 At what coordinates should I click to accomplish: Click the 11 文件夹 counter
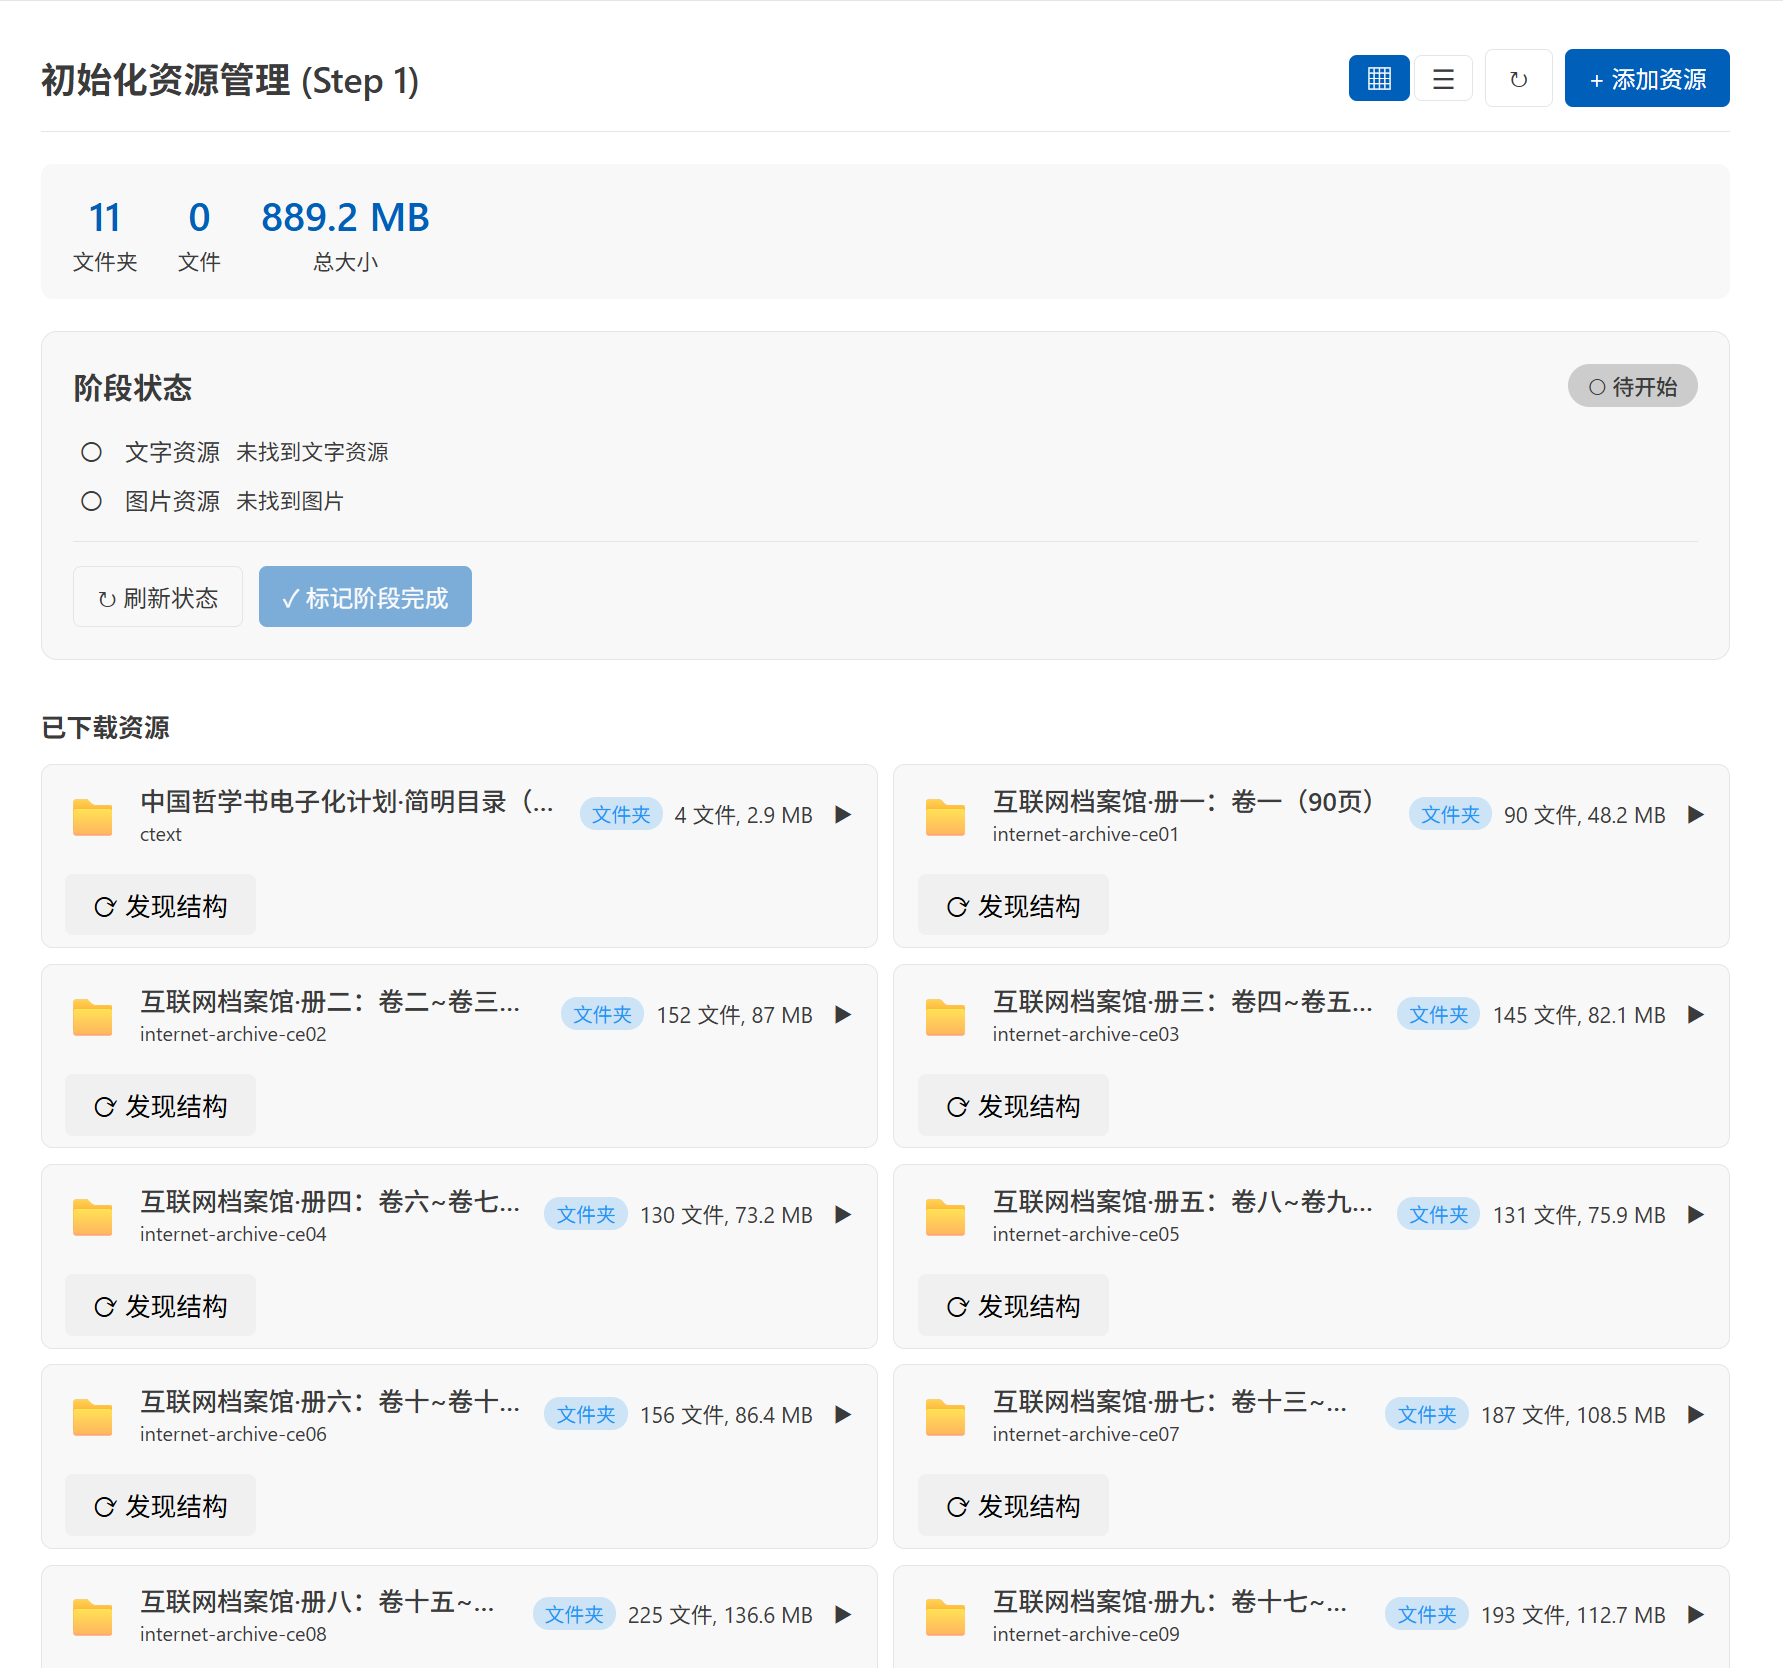point(105,235)
